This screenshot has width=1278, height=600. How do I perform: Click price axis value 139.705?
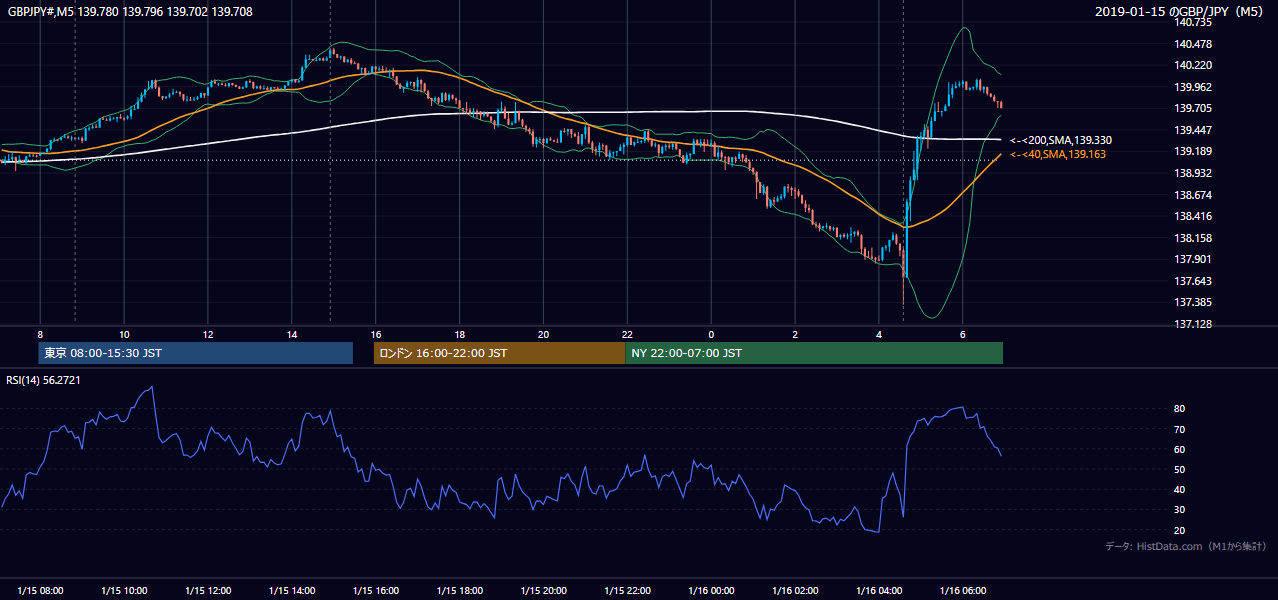pyautogui.click(x=1194, y=108)
